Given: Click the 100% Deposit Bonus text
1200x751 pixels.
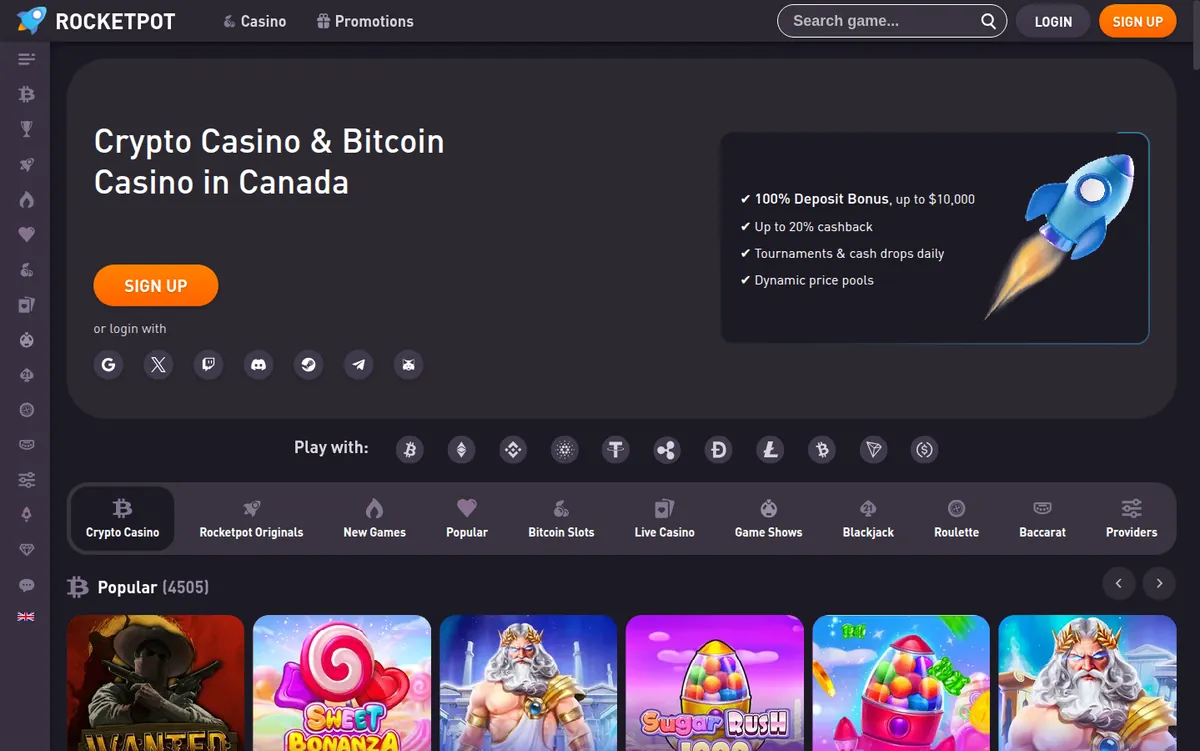Looking at the screenshot, I should pyautogui.click(x=822, y=199).
